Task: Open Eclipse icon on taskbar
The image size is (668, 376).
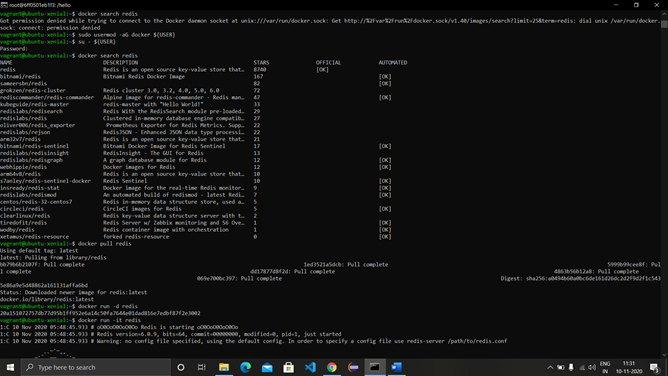Action: [353, 367]
